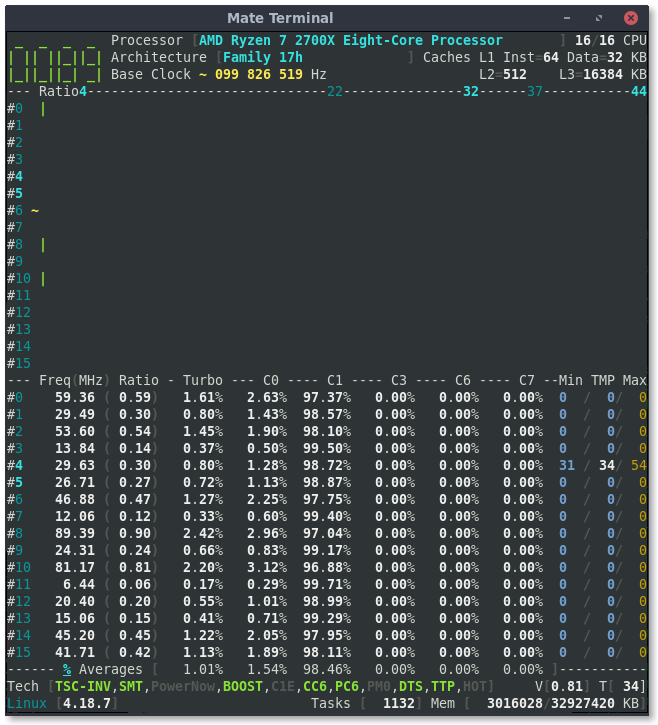The image size is (658, 725).
Task: Click the TMP column header
Action: (x=603, y=381)
